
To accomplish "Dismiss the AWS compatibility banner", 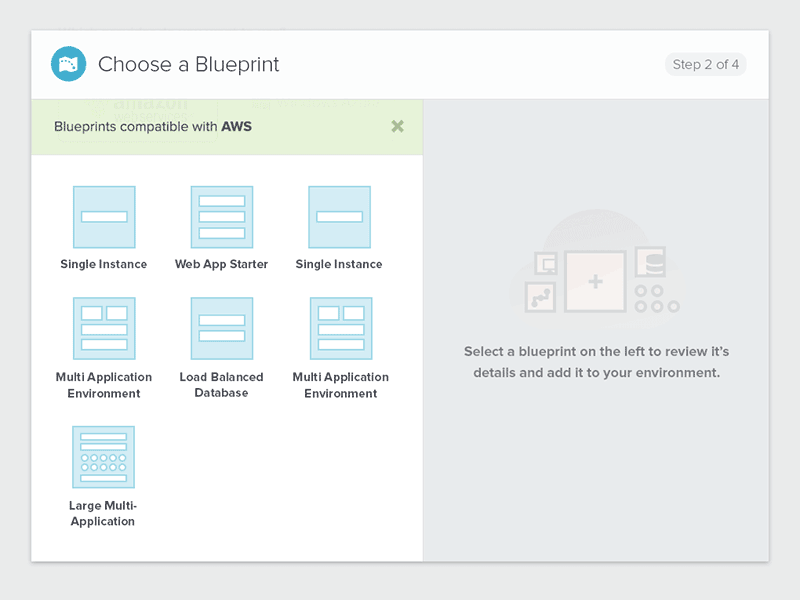I will point(397,126).
